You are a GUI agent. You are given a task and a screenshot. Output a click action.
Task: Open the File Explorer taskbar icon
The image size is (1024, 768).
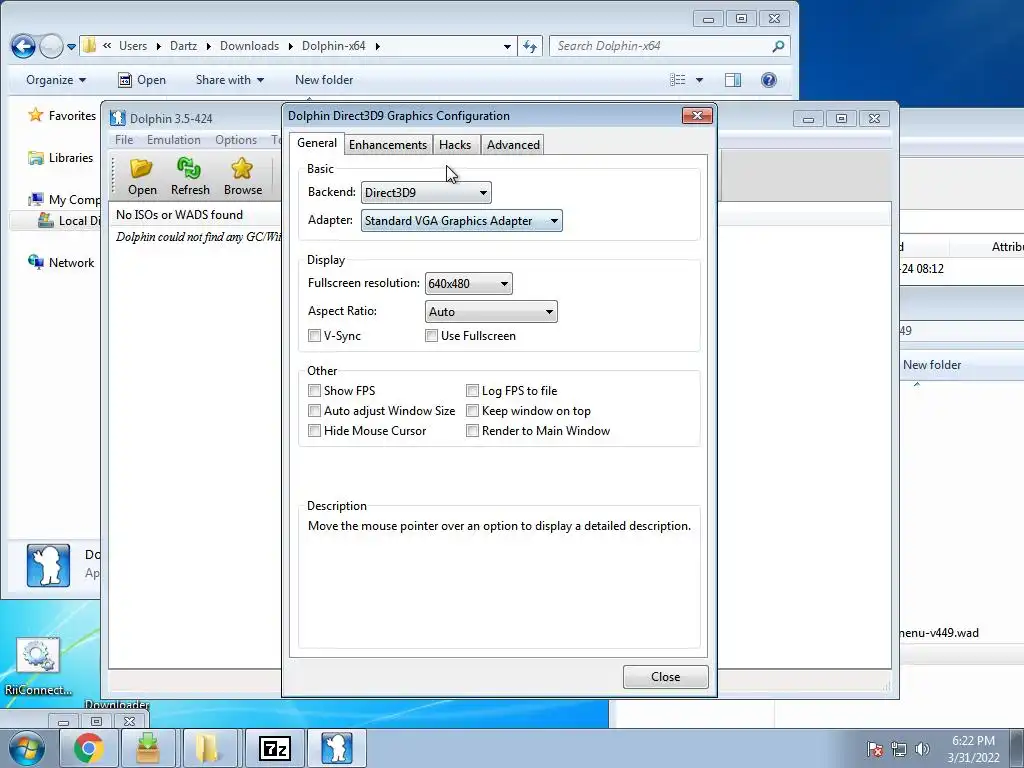pos(208,748)
